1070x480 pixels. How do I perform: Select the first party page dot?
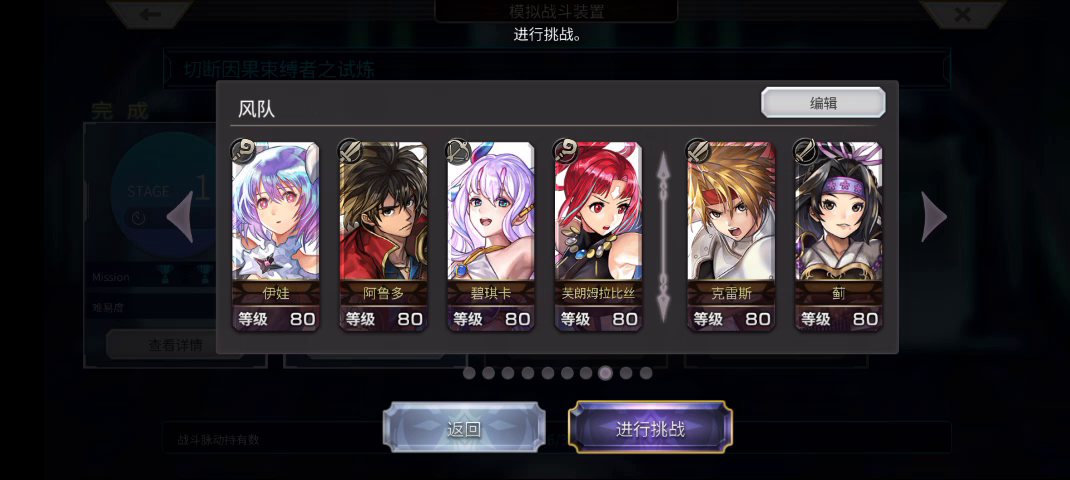point(469,373)
